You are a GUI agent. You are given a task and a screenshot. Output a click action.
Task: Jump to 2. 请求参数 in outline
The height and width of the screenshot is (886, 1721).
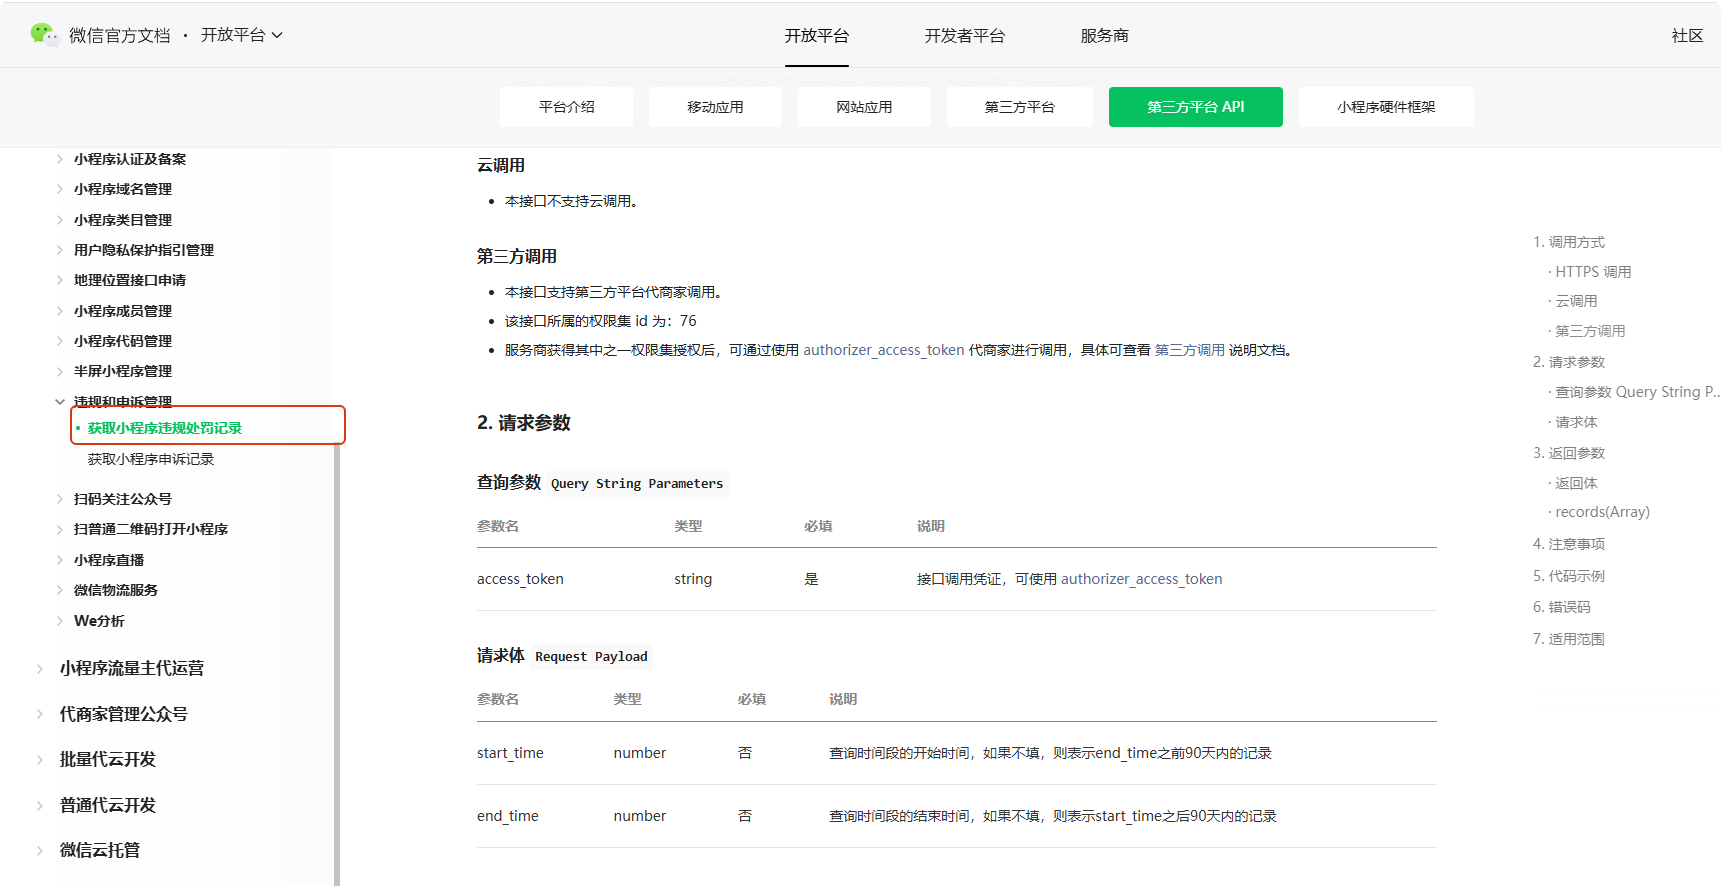point(1569,362)
